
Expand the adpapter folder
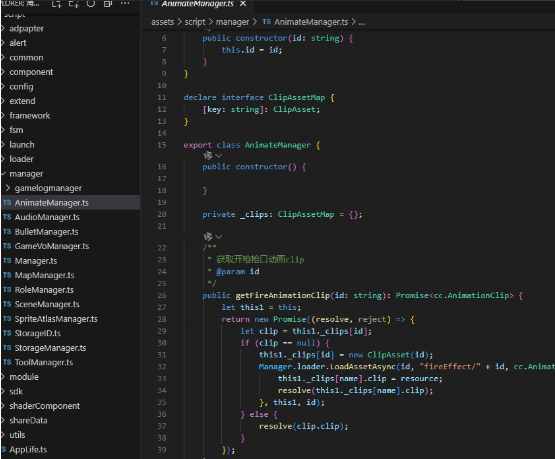(26, 29)
